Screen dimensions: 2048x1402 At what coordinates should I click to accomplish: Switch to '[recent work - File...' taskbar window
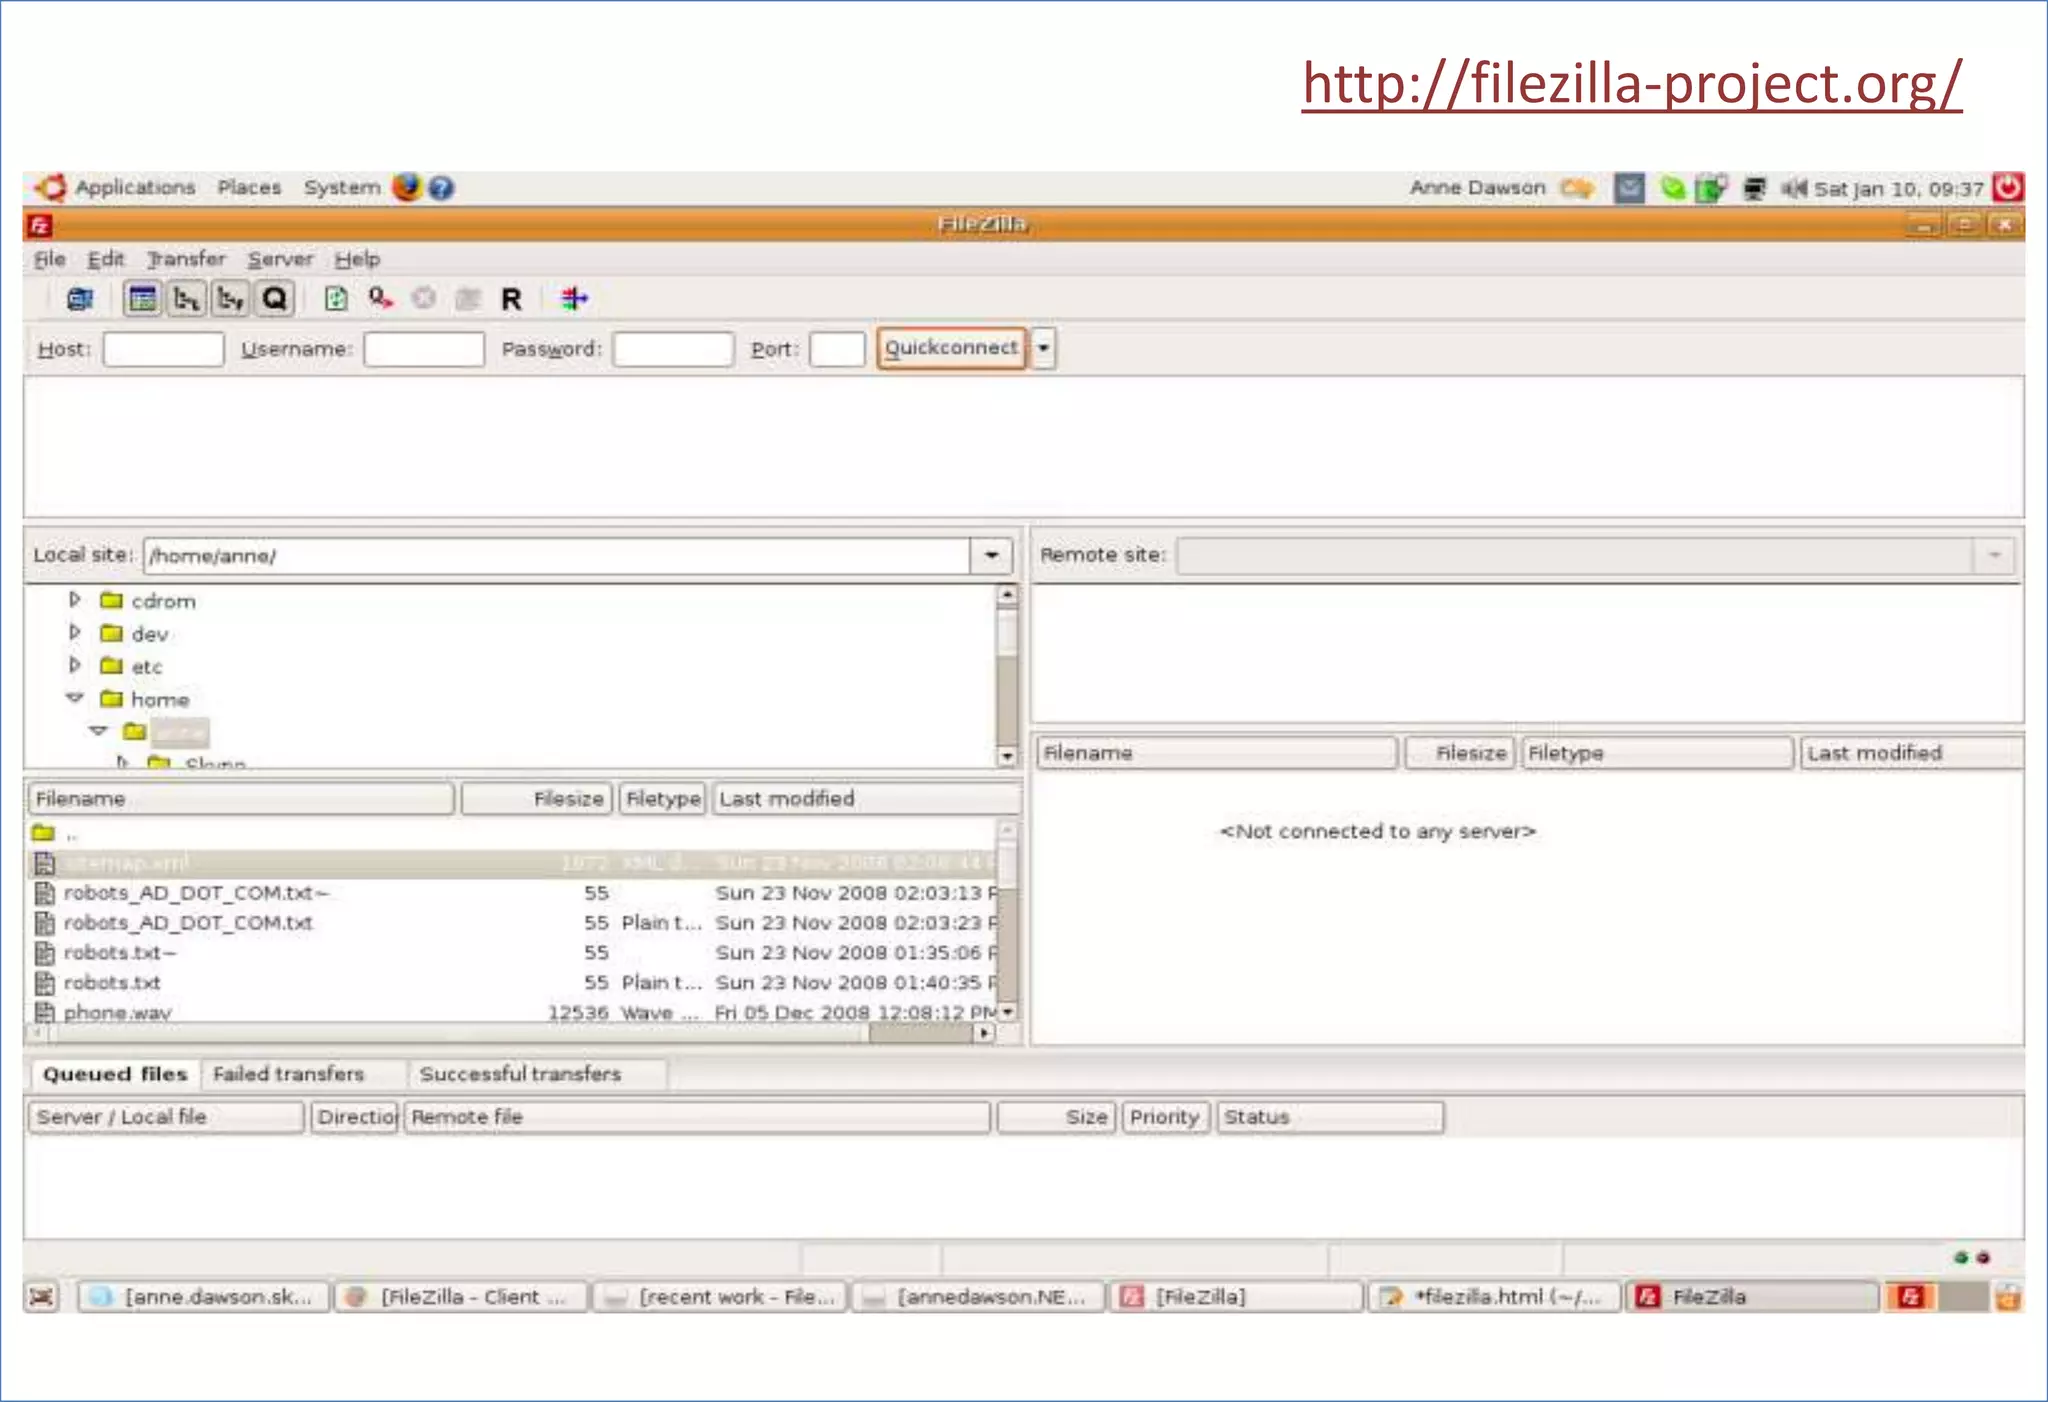[x=720, y=1297]
